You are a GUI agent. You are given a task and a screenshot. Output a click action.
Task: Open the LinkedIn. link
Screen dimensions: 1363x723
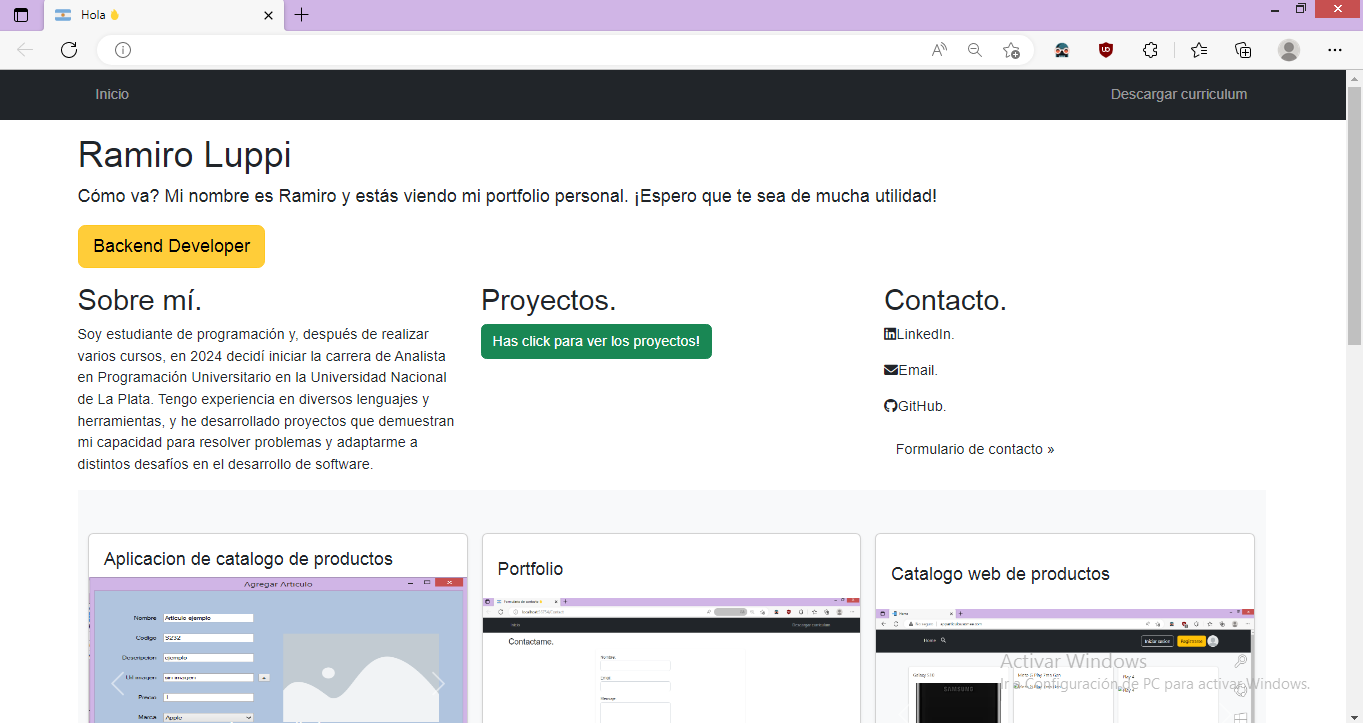tap(926, 334)
